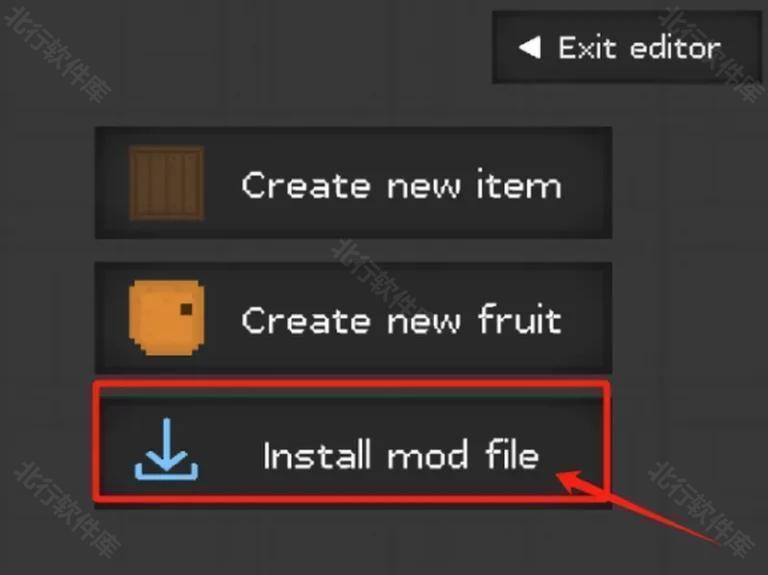
Task: Click the "Install mod file" text
Action: coord(401,455)
